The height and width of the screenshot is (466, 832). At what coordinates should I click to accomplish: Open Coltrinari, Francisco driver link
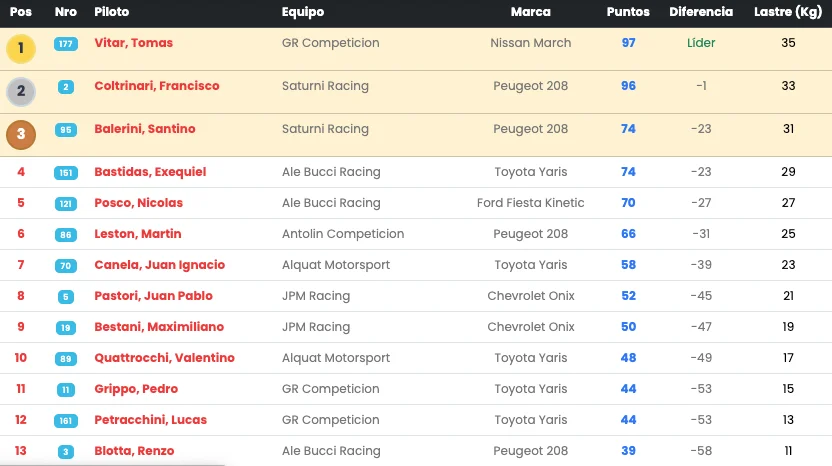156,87
